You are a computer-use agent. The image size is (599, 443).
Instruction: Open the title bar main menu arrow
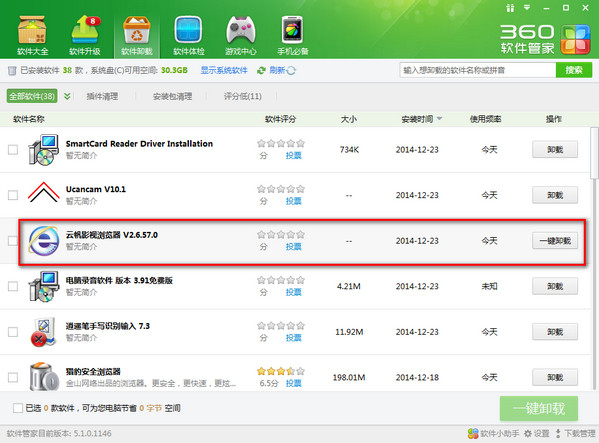[x=527, y=7]
